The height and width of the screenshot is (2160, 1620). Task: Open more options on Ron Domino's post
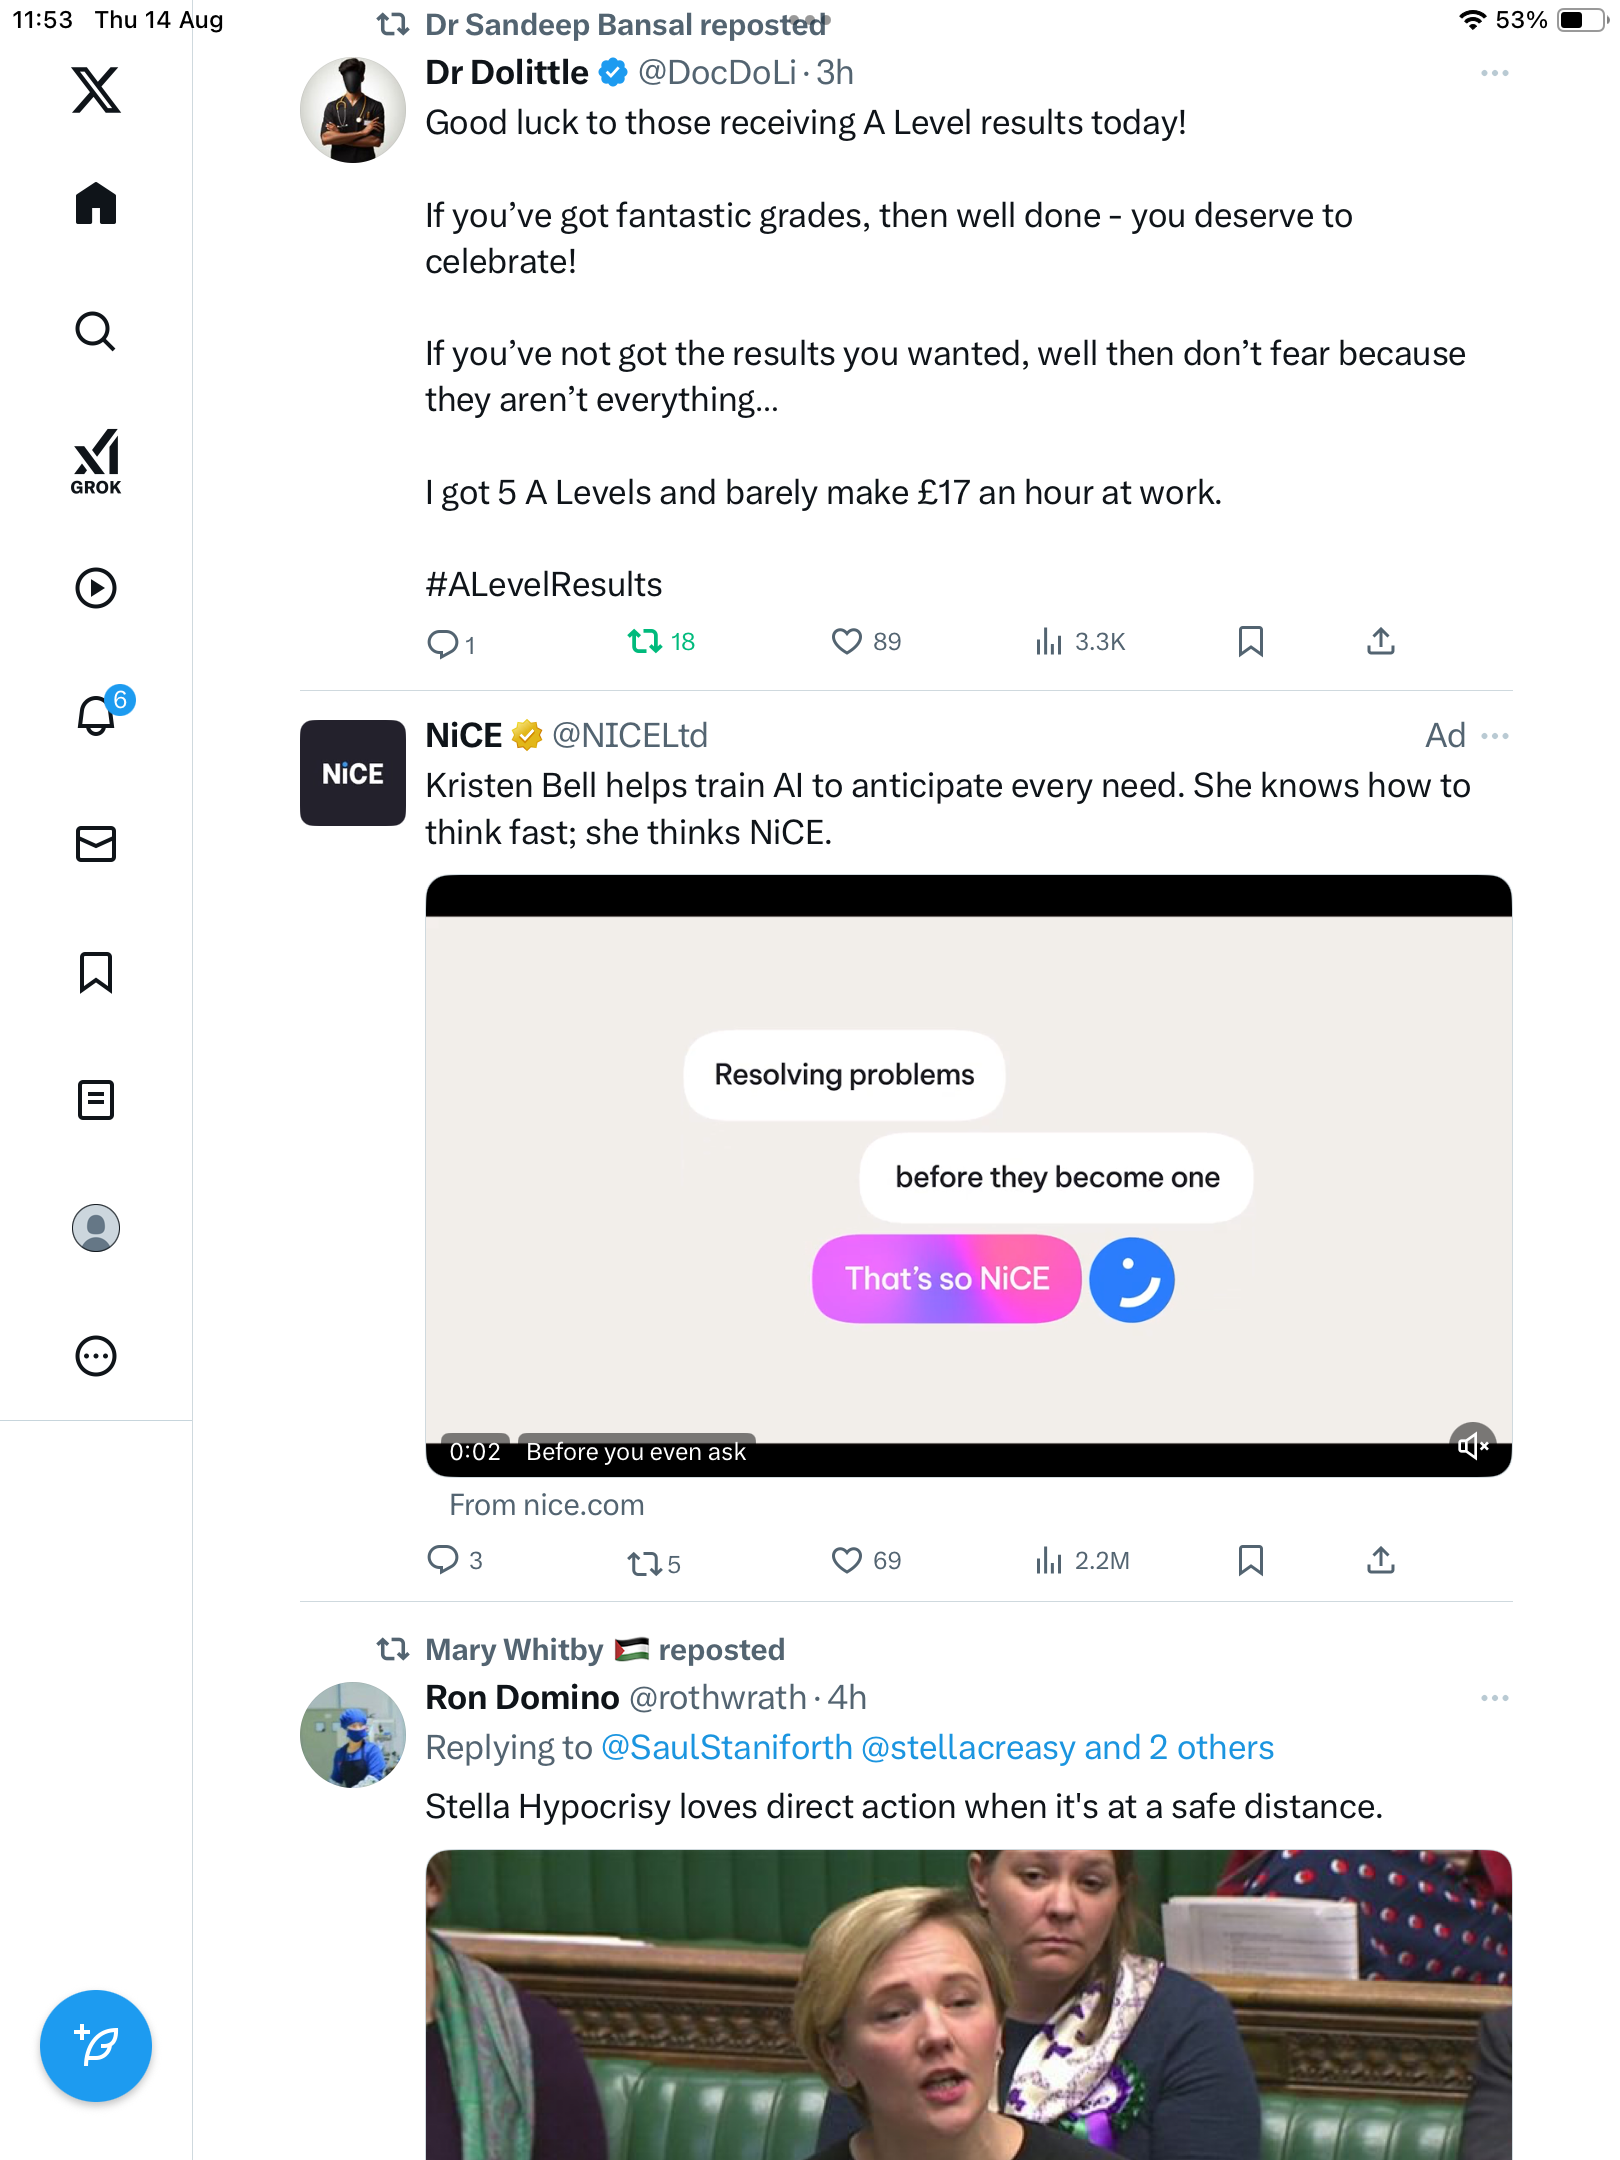[1494, 1698]
